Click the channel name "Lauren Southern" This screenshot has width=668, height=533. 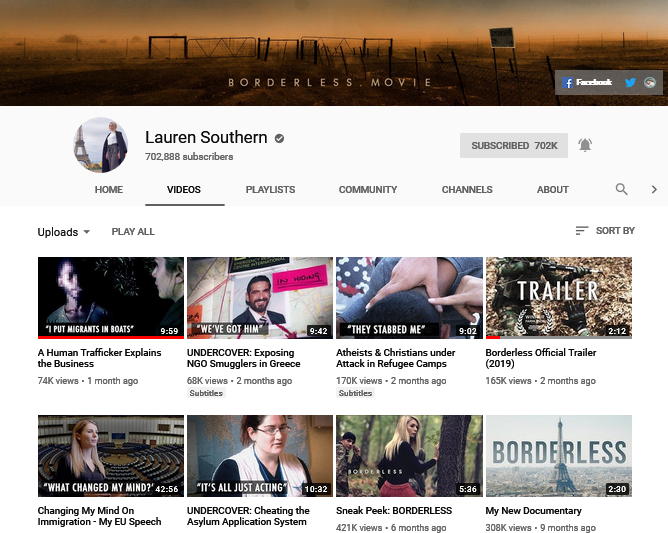point(206,137)
